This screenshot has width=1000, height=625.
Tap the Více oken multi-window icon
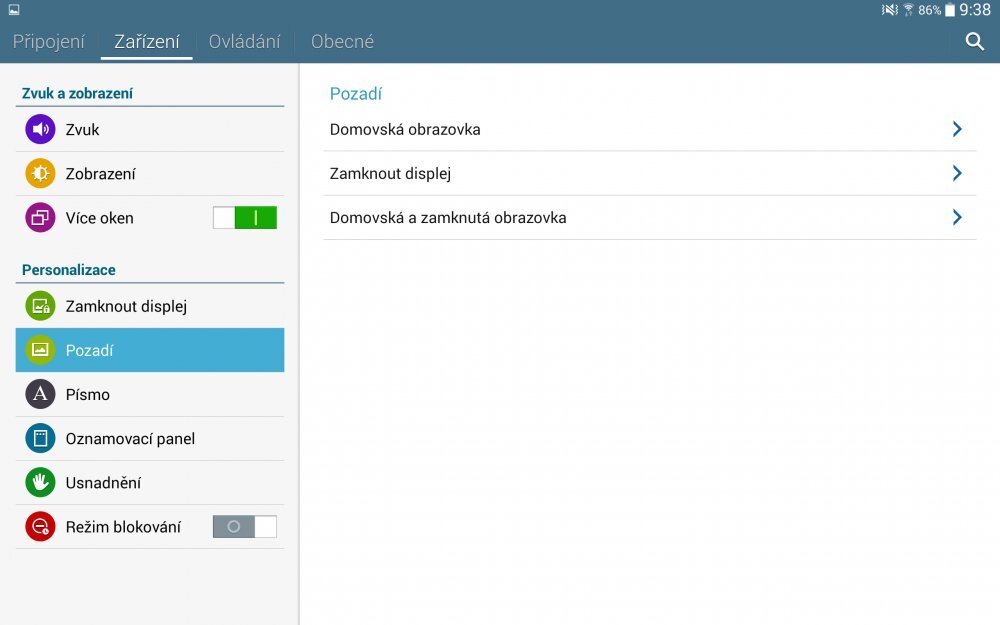click(40, 218)
